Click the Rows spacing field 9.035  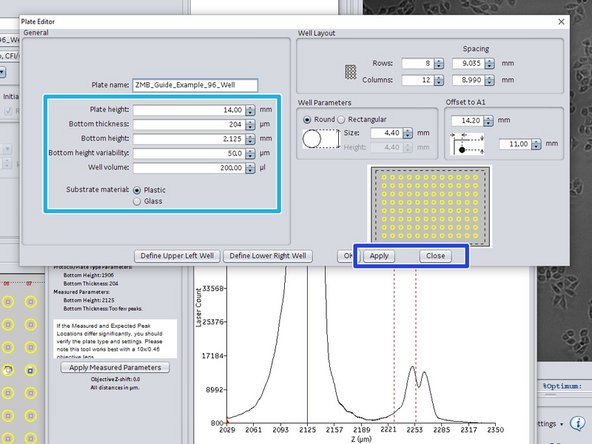pyautogui.click(x=468, y=63)
